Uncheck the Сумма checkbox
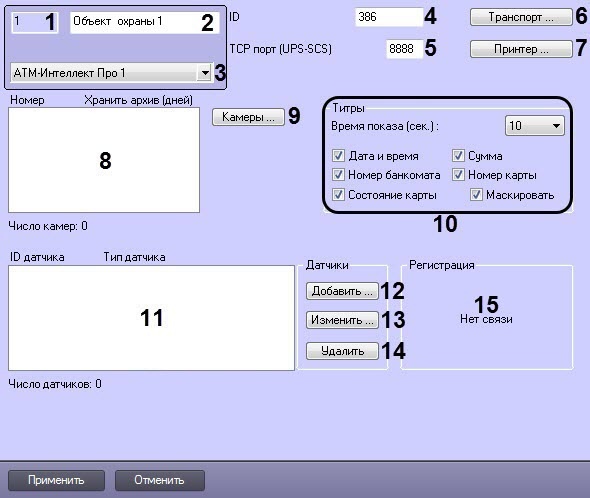 pos(458,155)
